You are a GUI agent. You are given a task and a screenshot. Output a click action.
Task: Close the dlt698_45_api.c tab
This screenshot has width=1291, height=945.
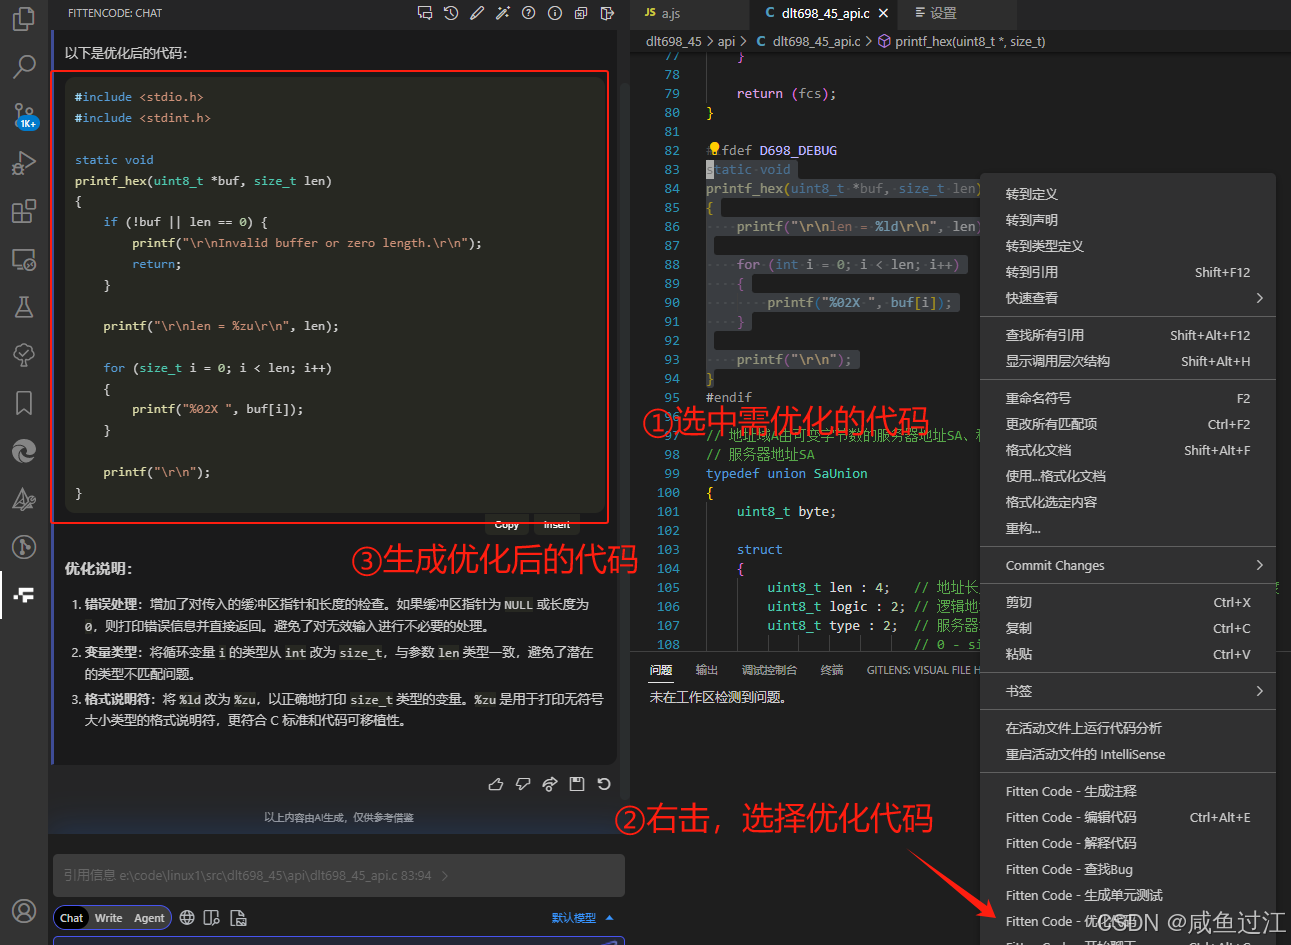point(884,13)
